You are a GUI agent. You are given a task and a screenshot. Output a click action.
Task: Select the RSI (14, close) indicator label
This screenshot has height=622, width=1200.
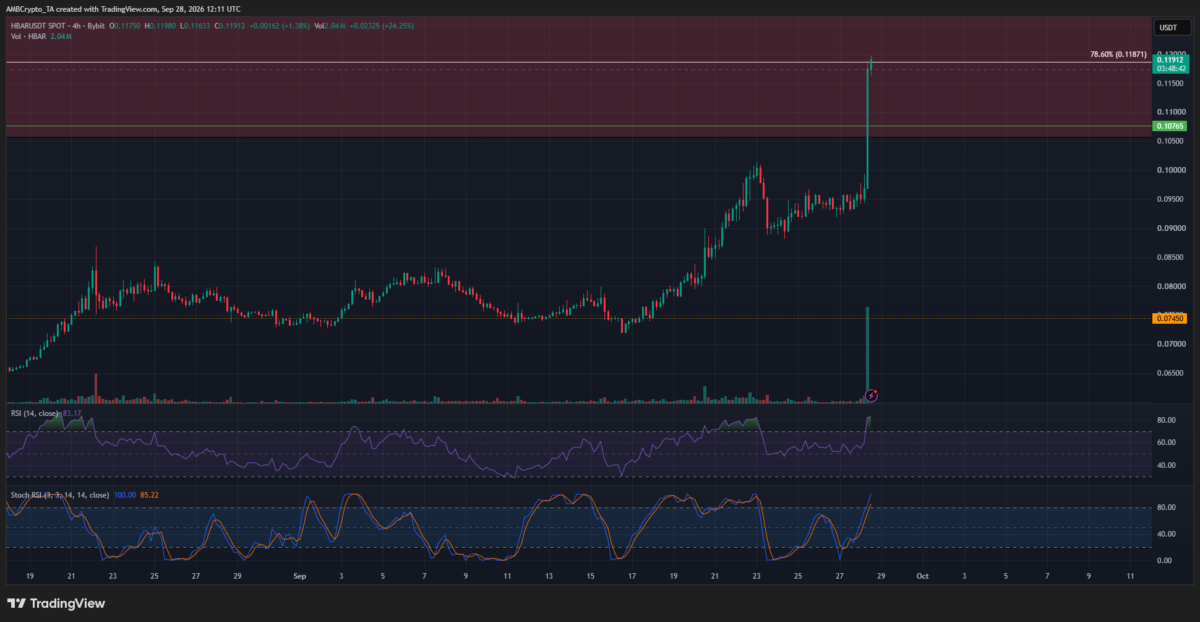pyautogui.click(x=33, y=411)
